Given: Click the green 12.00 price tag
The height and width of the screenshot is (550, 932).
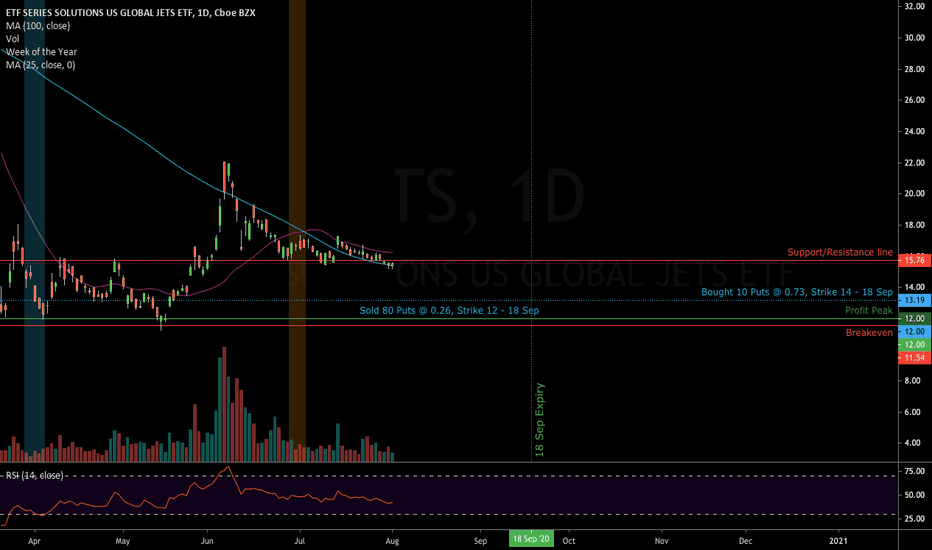Looking at the screenshot, I should coord(914,344).
